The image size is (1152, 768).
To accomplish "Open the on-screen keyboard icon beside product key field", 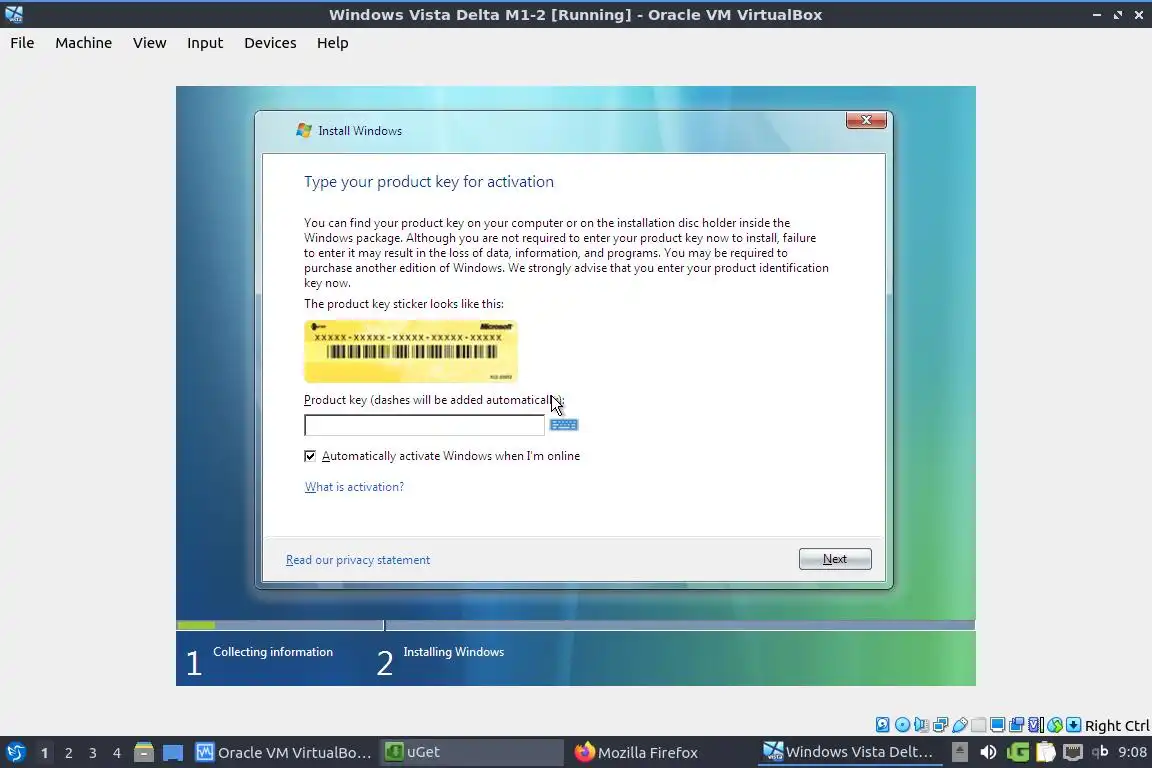I will [564, 425].
